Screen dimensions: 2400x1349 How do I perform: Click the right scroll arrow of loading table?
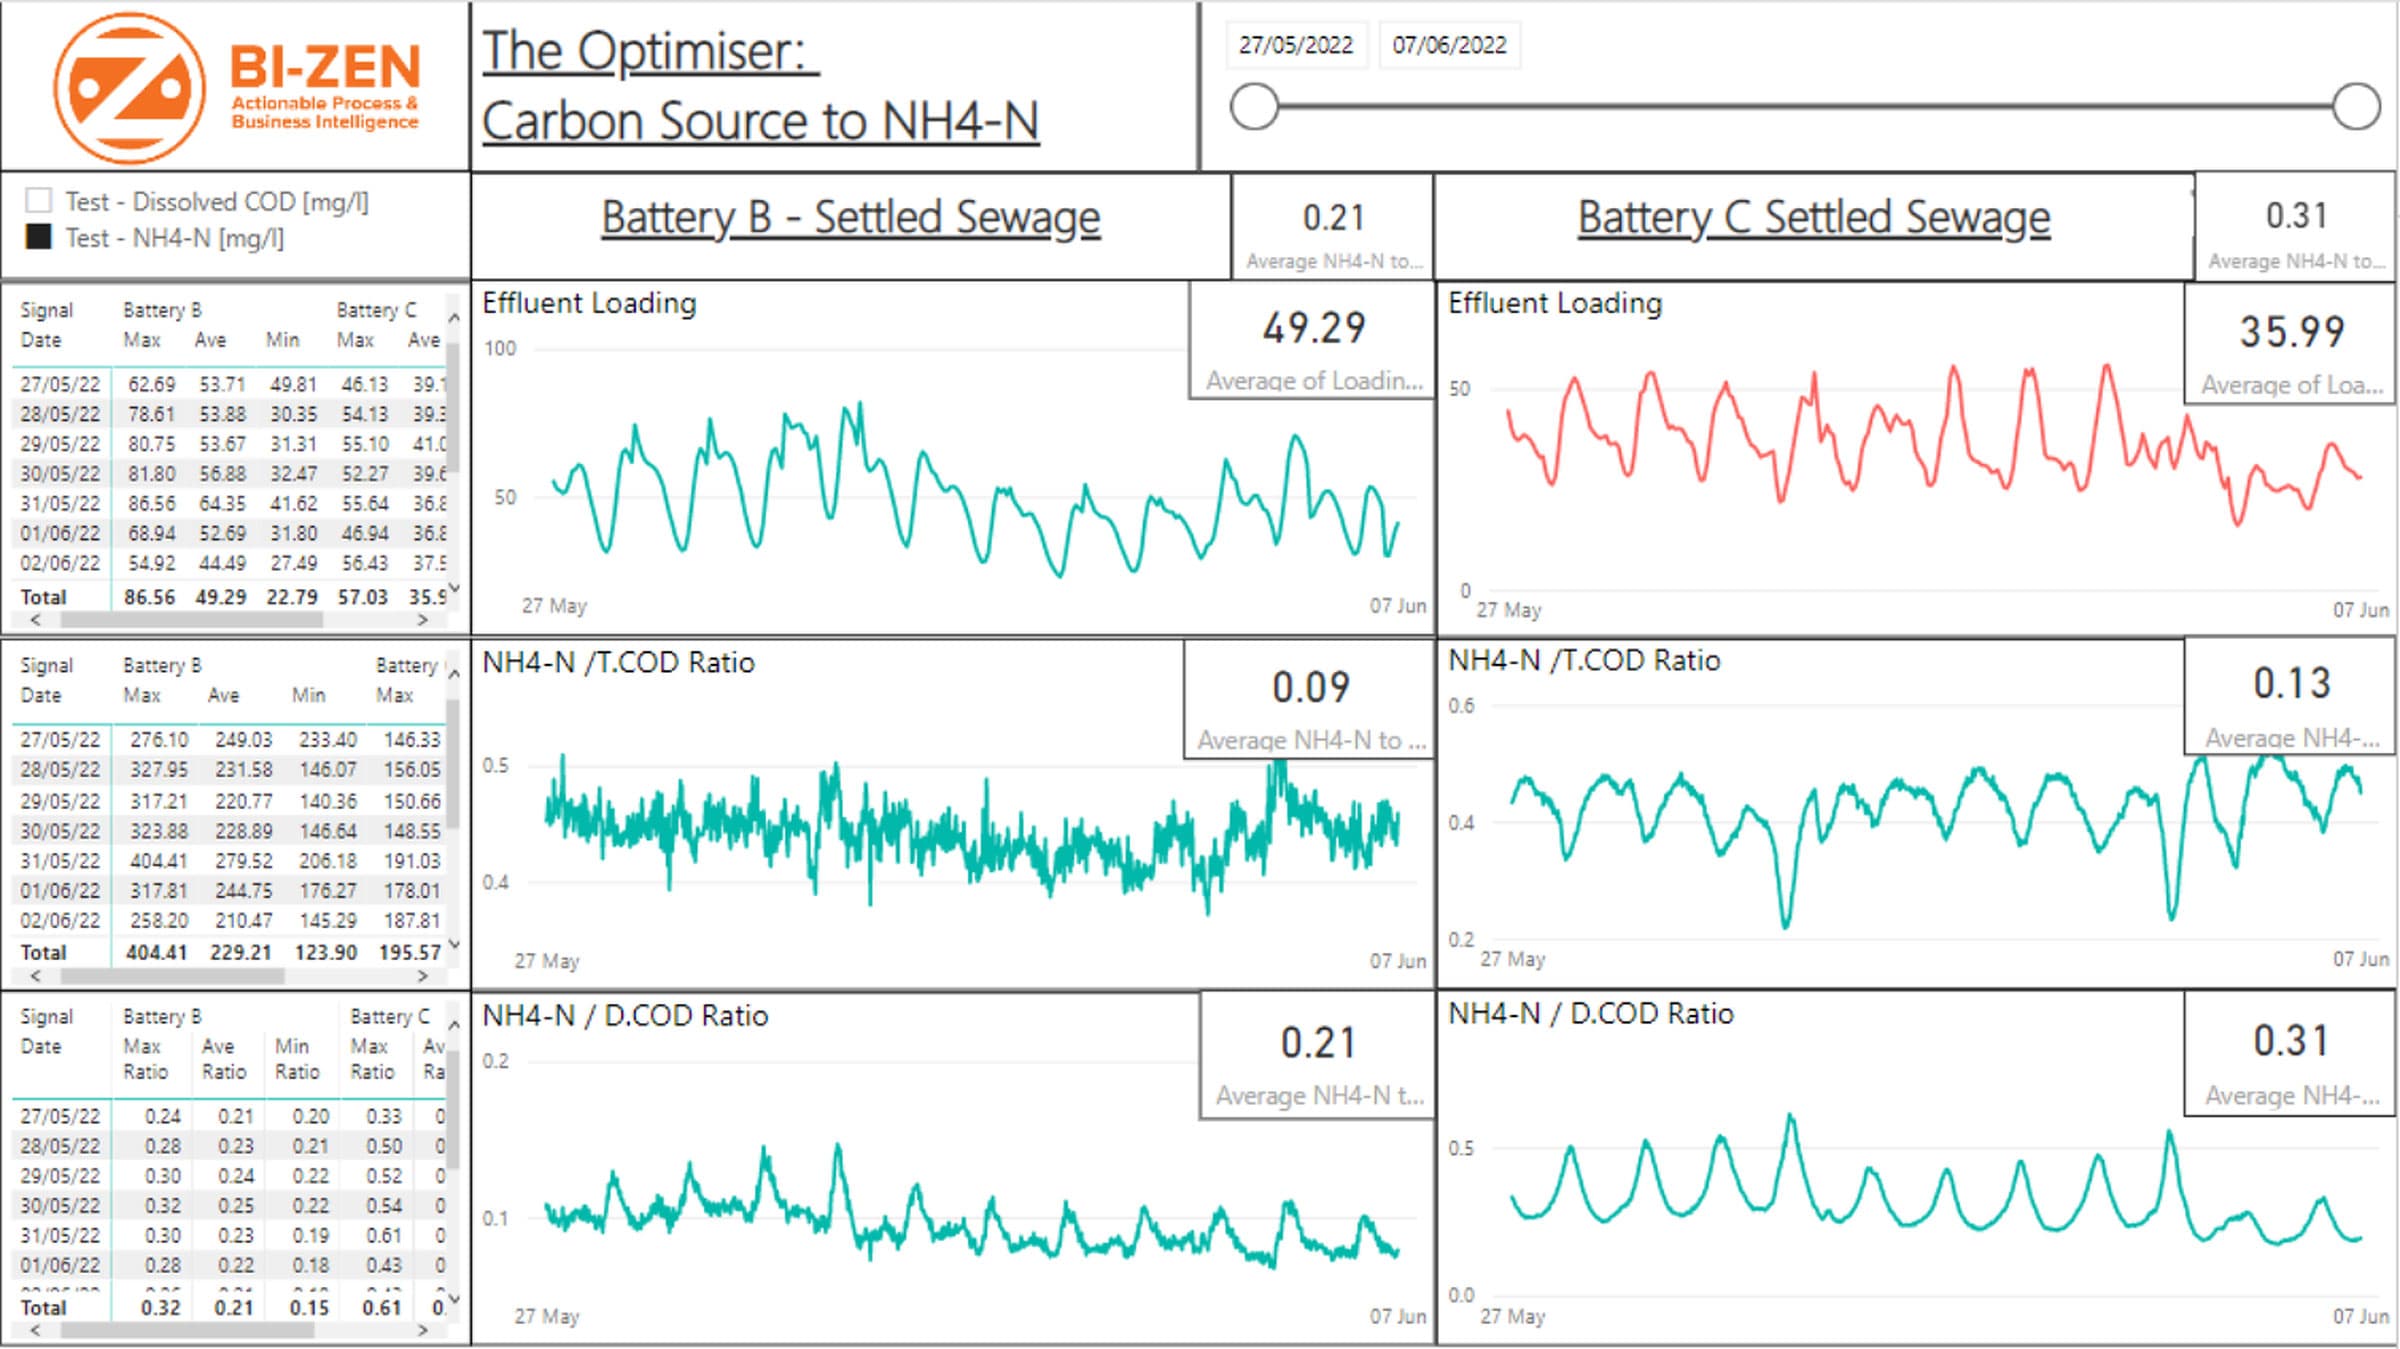423,620
